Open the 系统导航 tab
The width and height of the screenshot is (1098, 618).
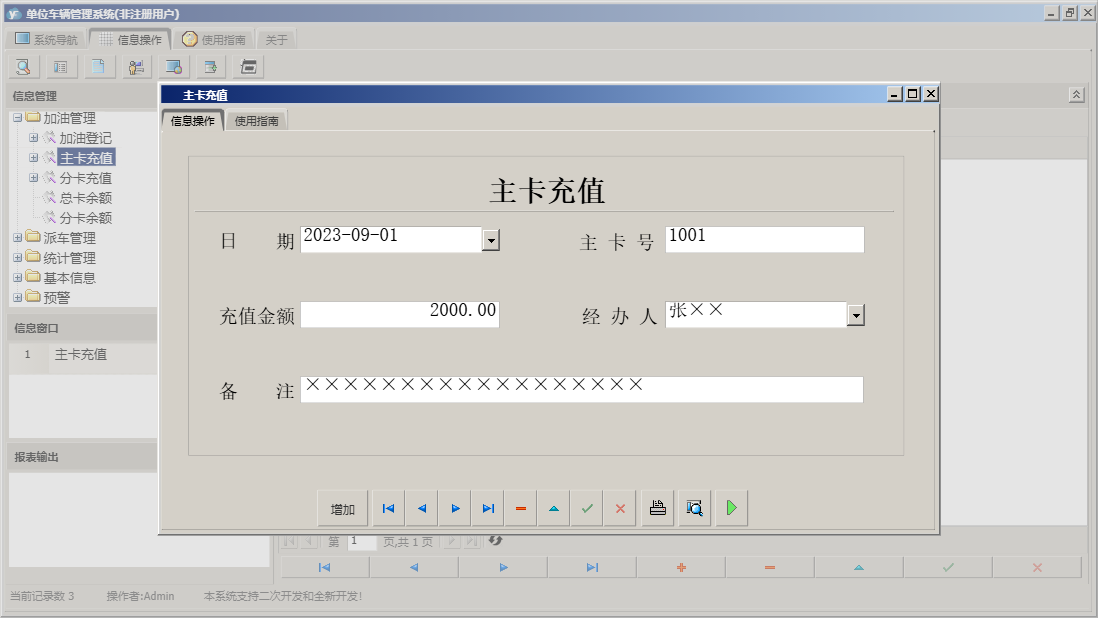point(45,38)
